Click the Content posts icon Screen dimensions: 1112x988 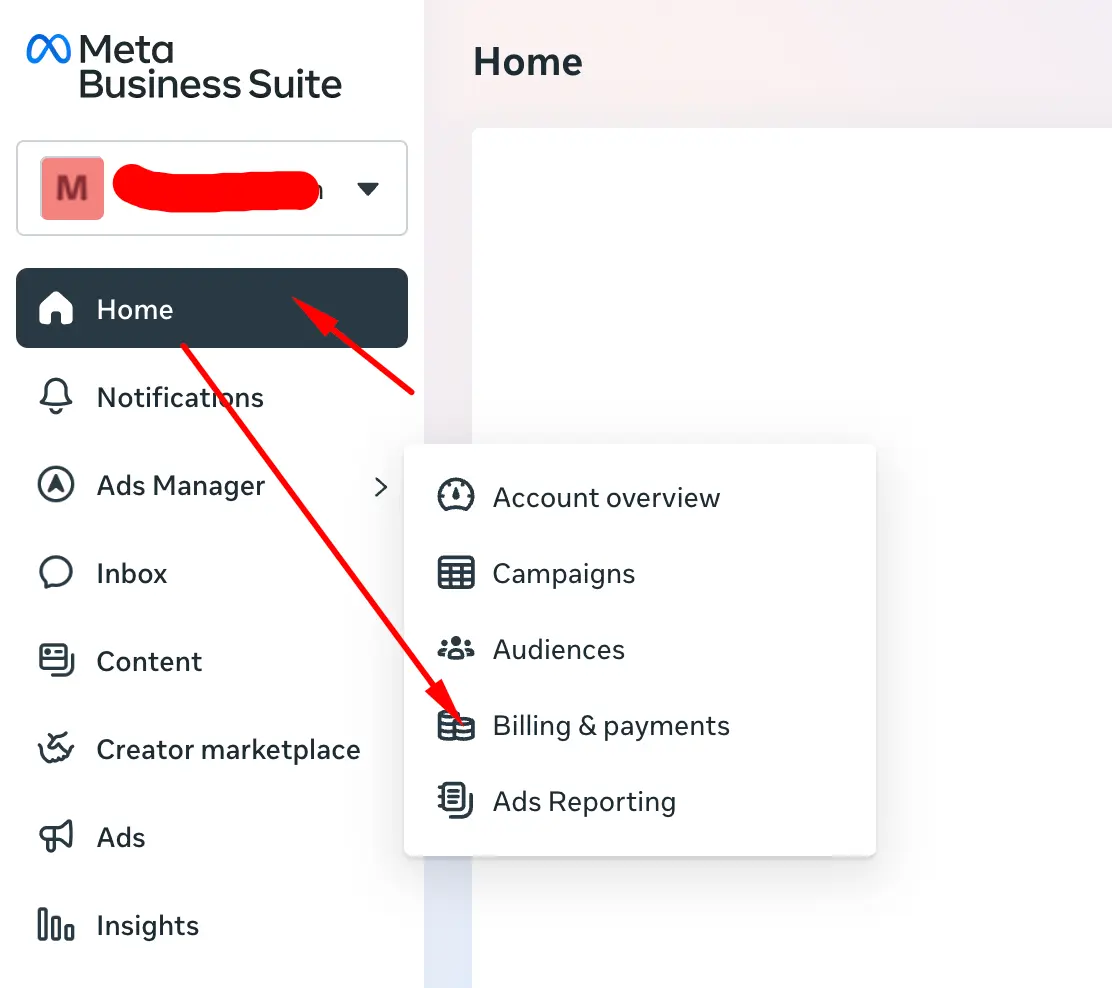tap(56, 660)
